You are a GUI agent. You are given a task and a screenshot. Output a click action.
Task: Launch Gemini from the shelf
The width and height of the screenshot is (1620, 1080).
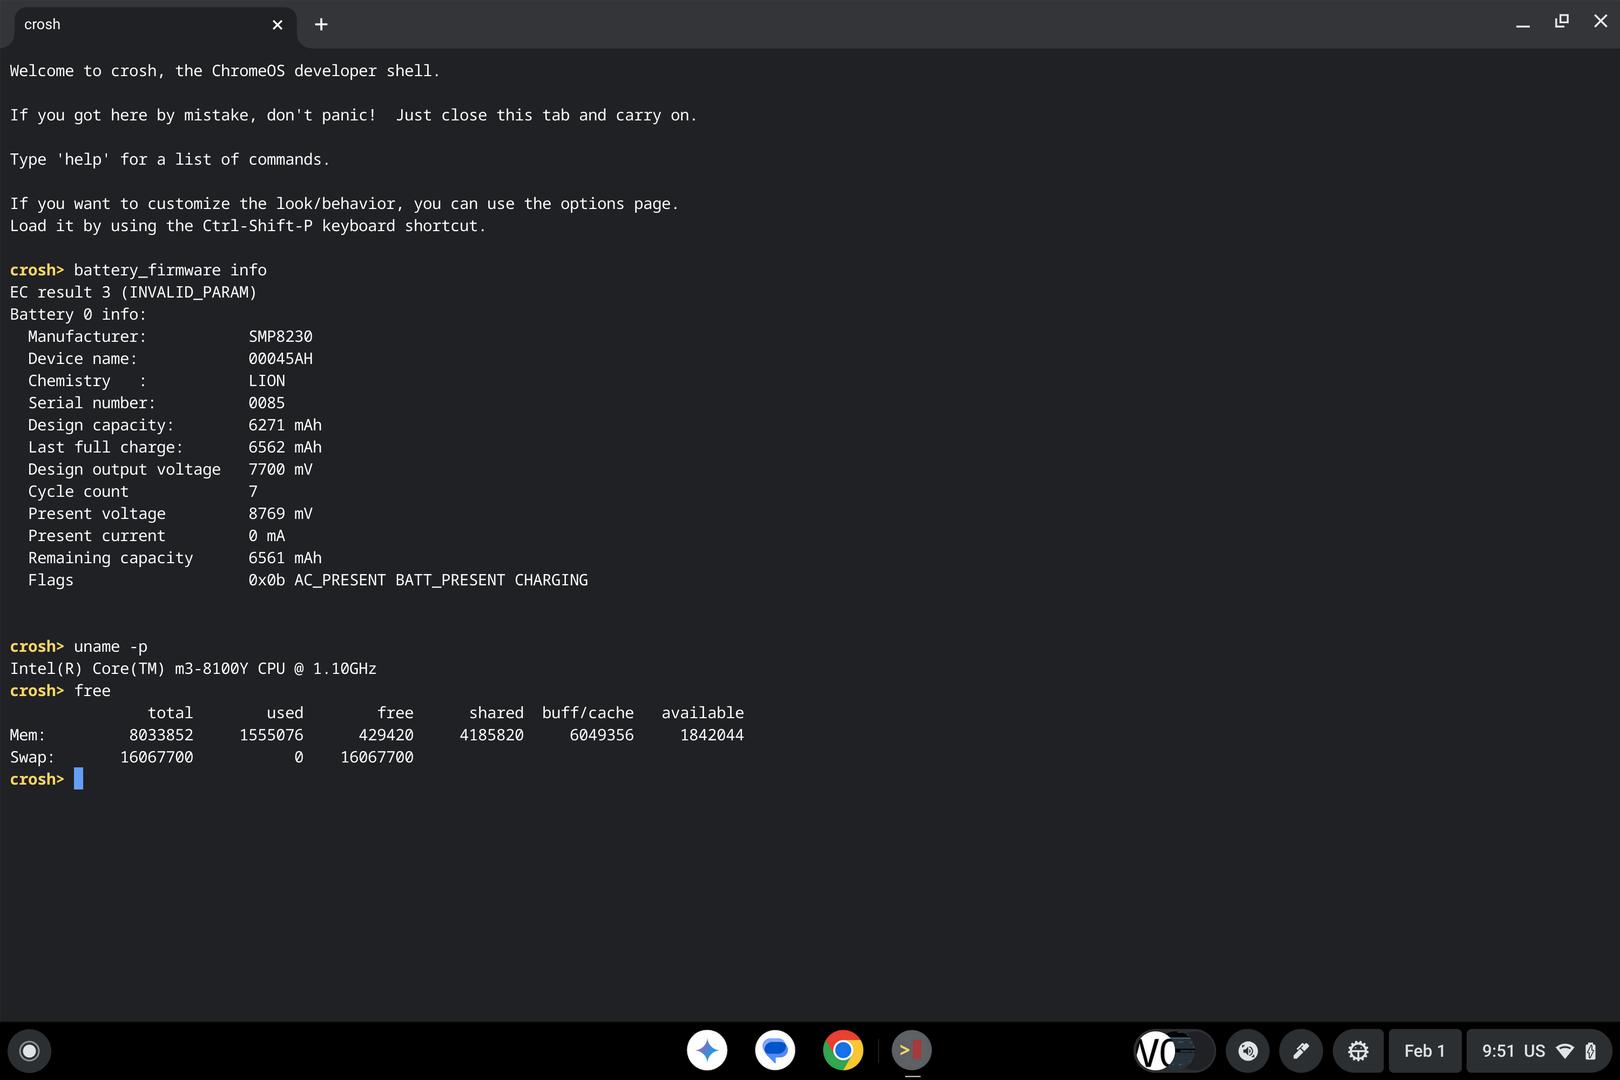[707, 1050]
